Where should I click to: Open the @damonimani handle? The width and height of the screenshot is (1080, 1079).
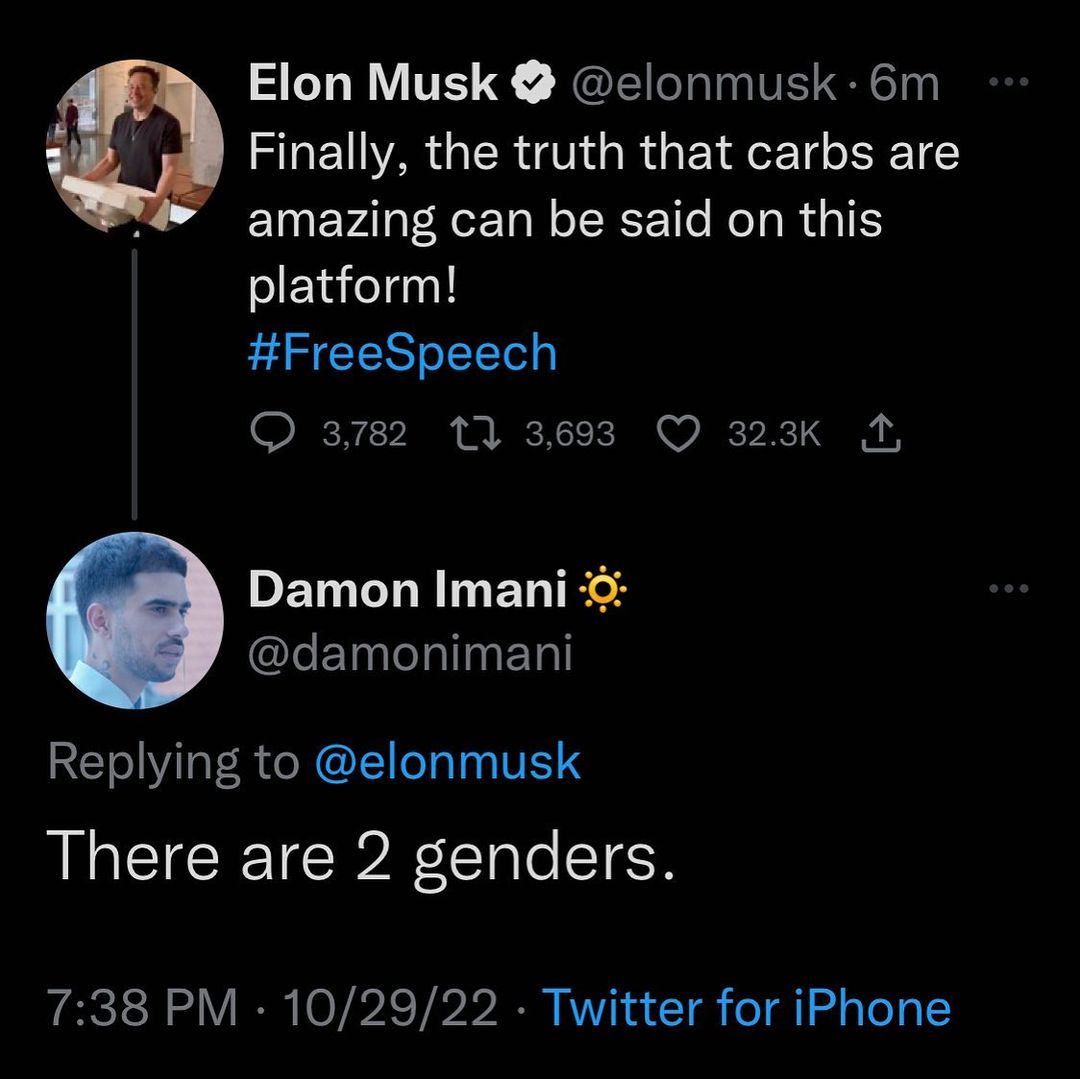click(x=410, y=653)
